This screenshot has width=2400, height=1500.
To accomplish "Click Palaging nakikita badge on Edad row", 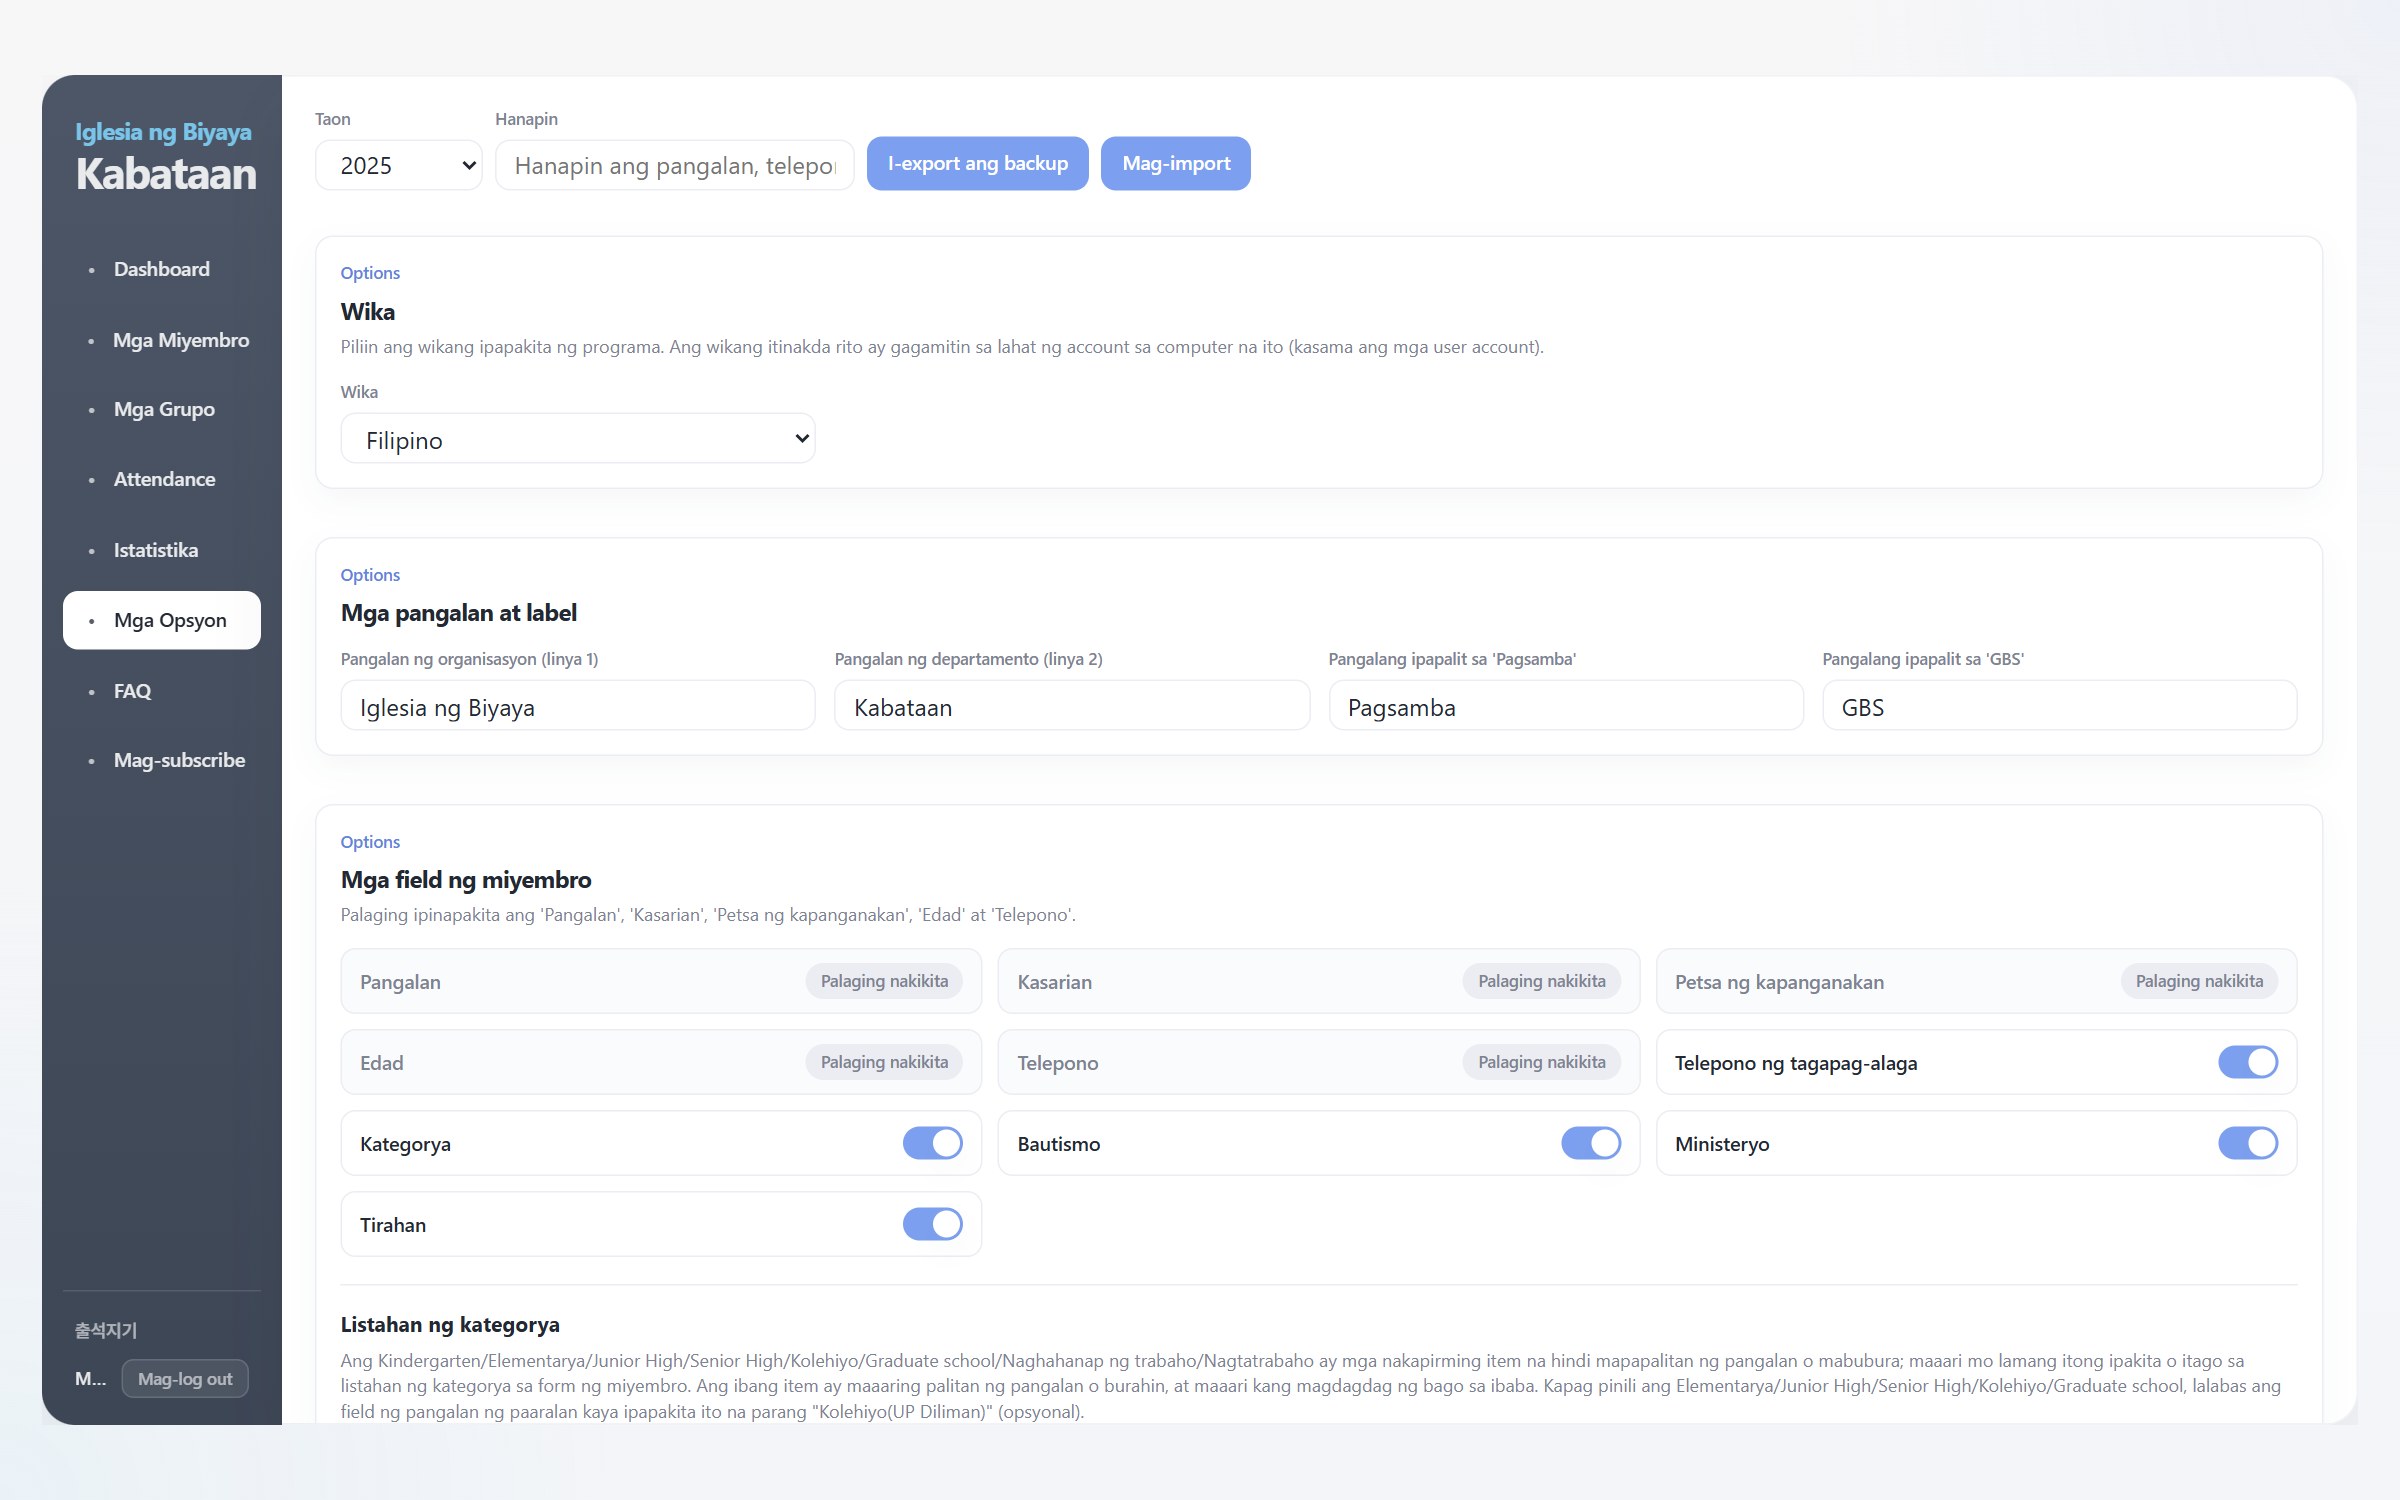I will 884,1062.
